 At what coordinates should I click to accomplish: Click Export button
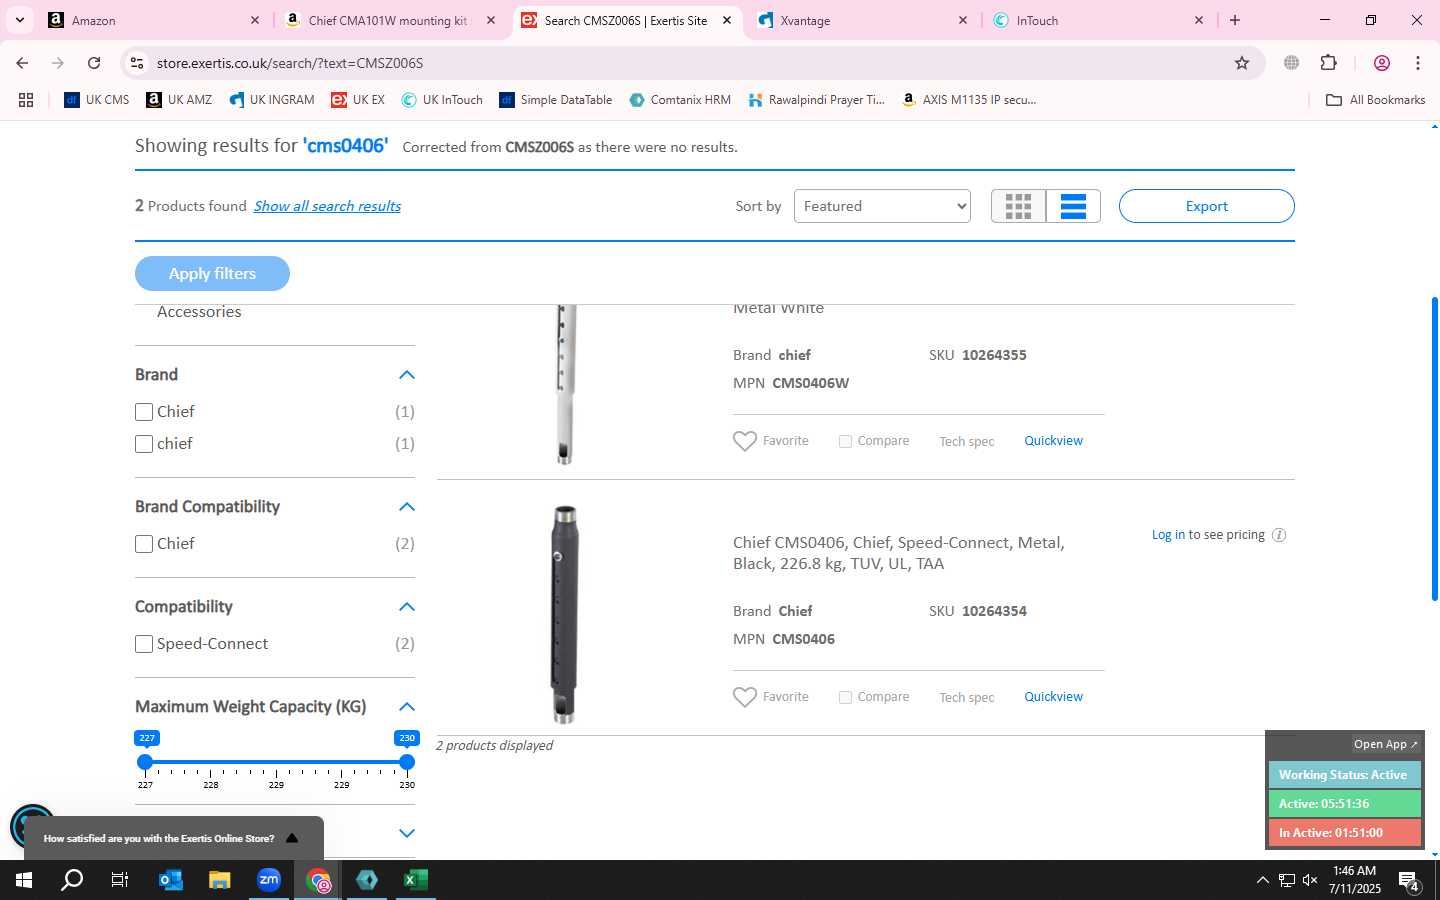[x=1206, y=206]
